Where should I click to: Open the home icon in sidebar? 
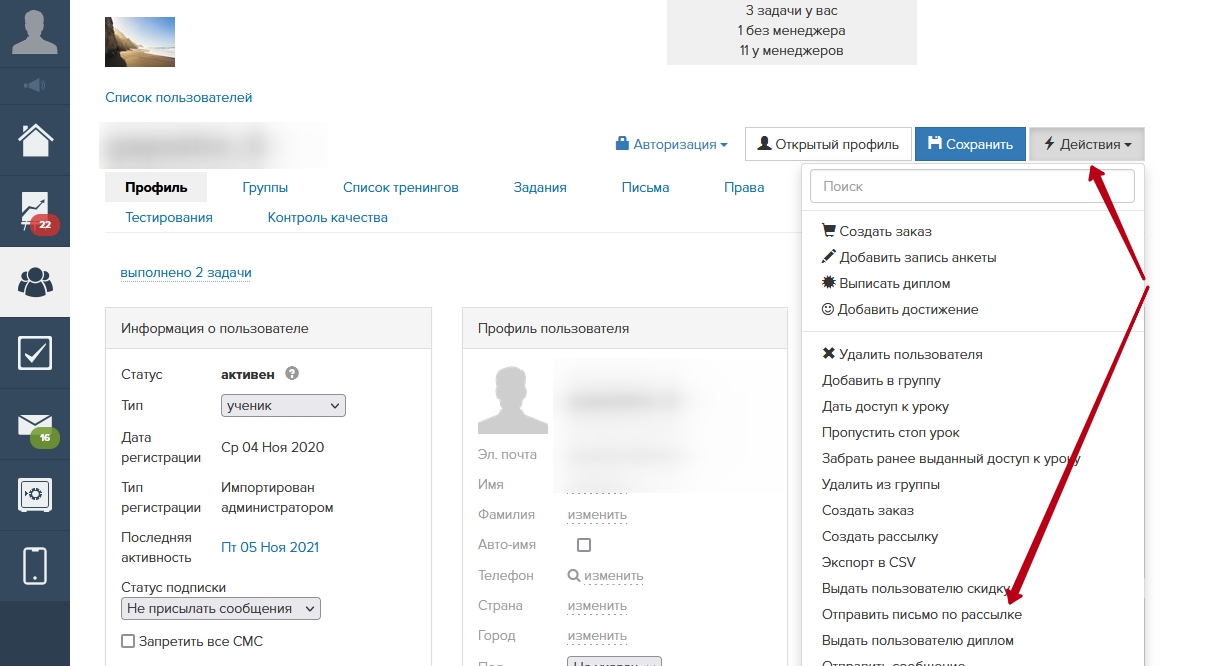[x=35, y=140]
